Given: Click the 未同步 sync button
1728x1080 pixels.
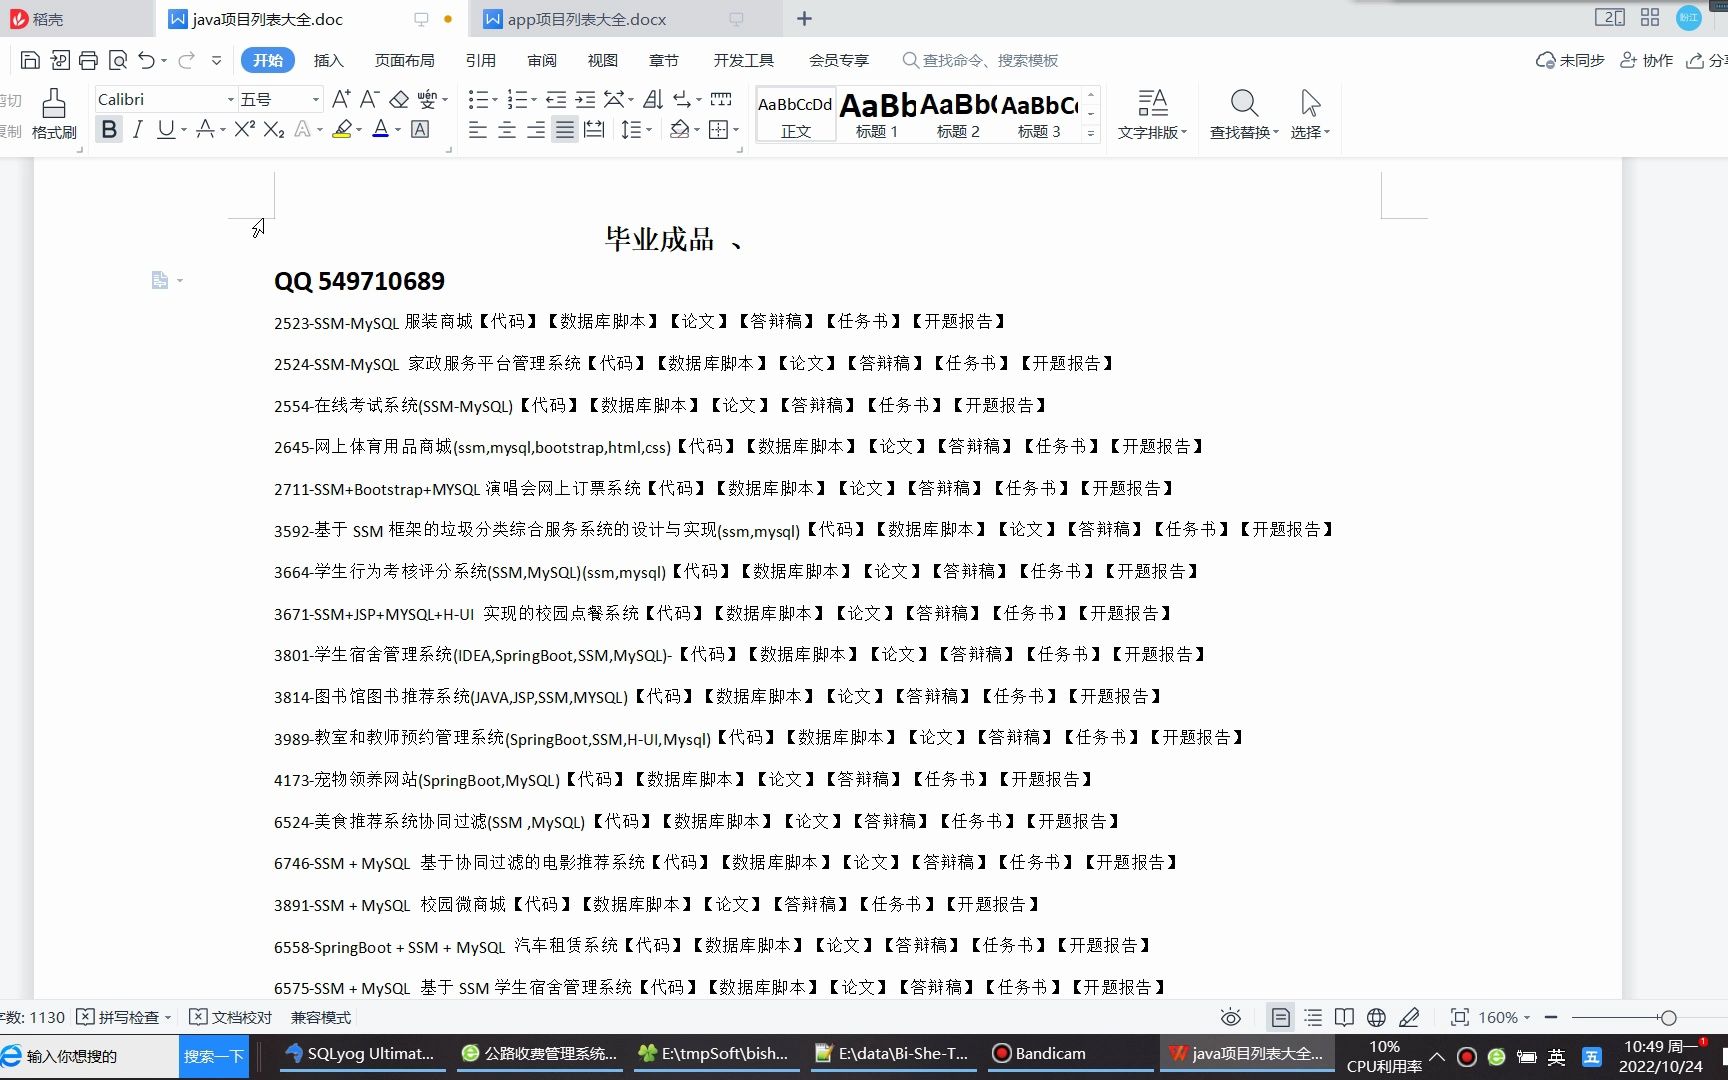Looking at the screenshot, I should pyautogui.click(x=1569, y=60).
